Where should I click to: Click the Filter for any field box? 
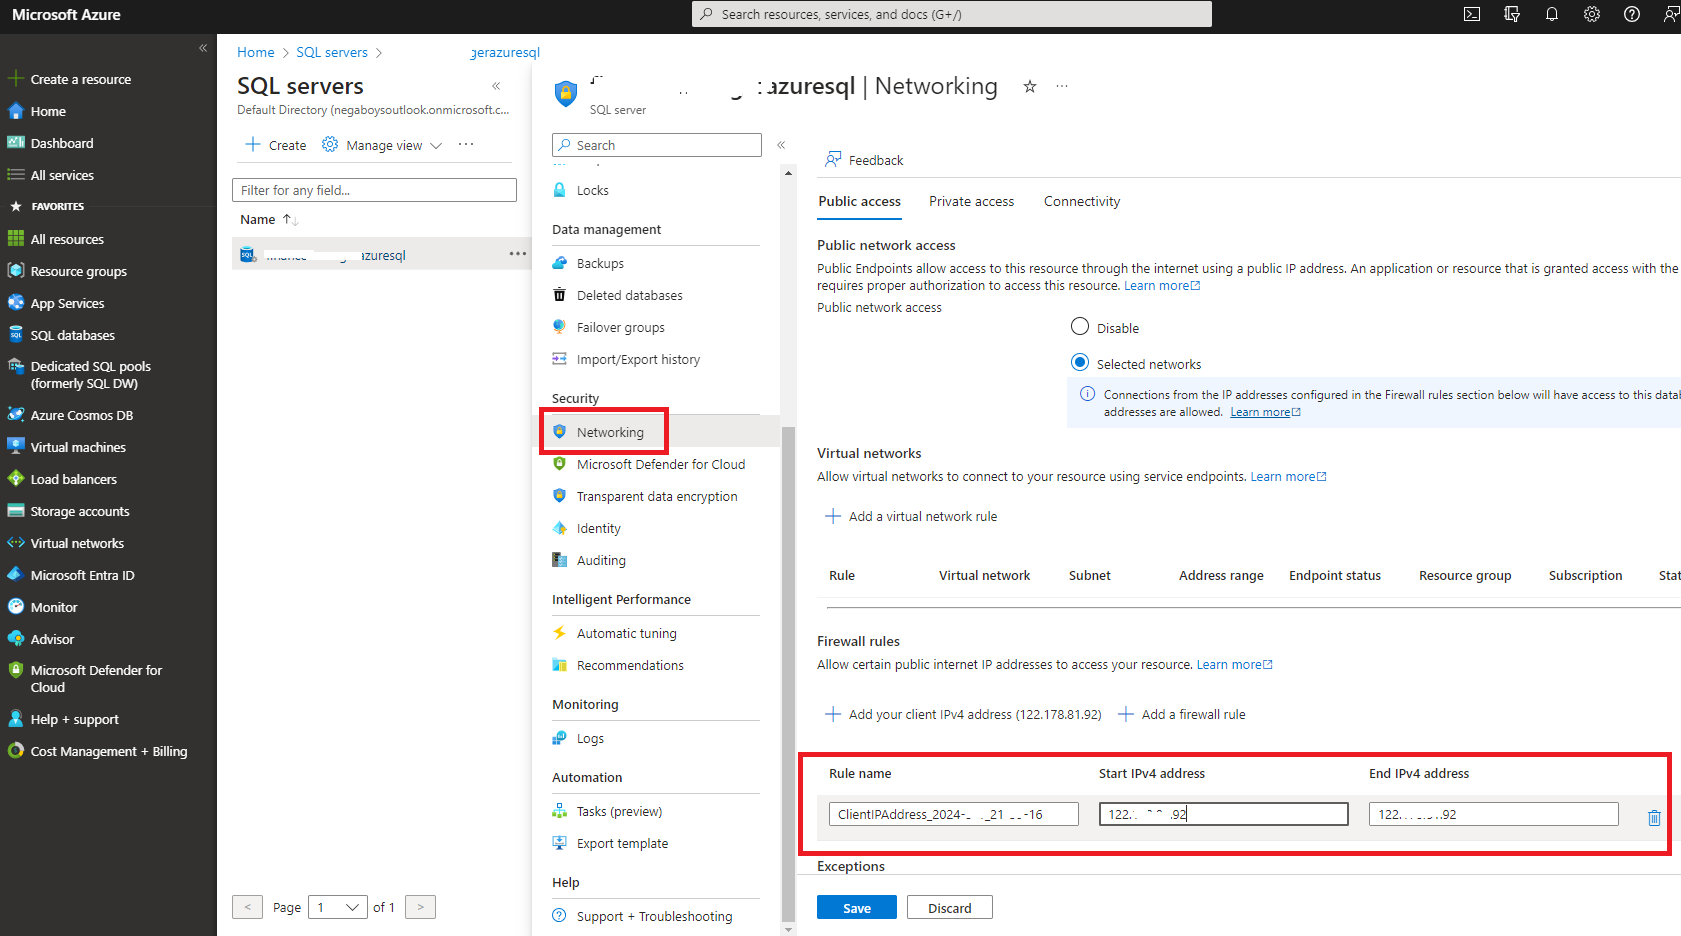pyautogui.click(x=374, y=190)
